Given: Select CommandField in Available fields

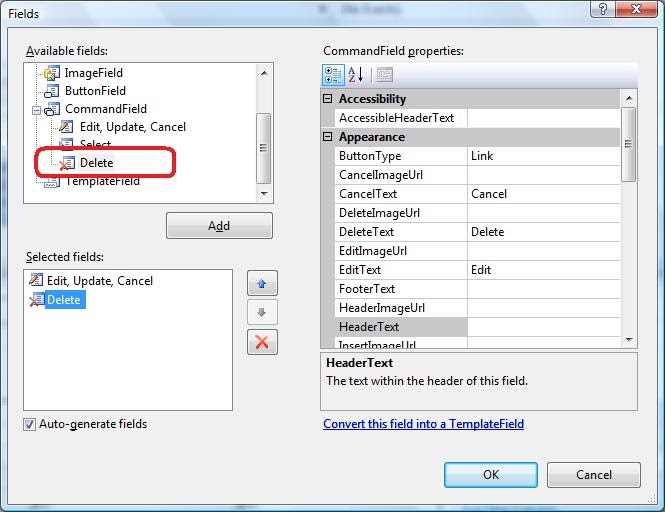Looking at the screenshot, I should 106,109.
